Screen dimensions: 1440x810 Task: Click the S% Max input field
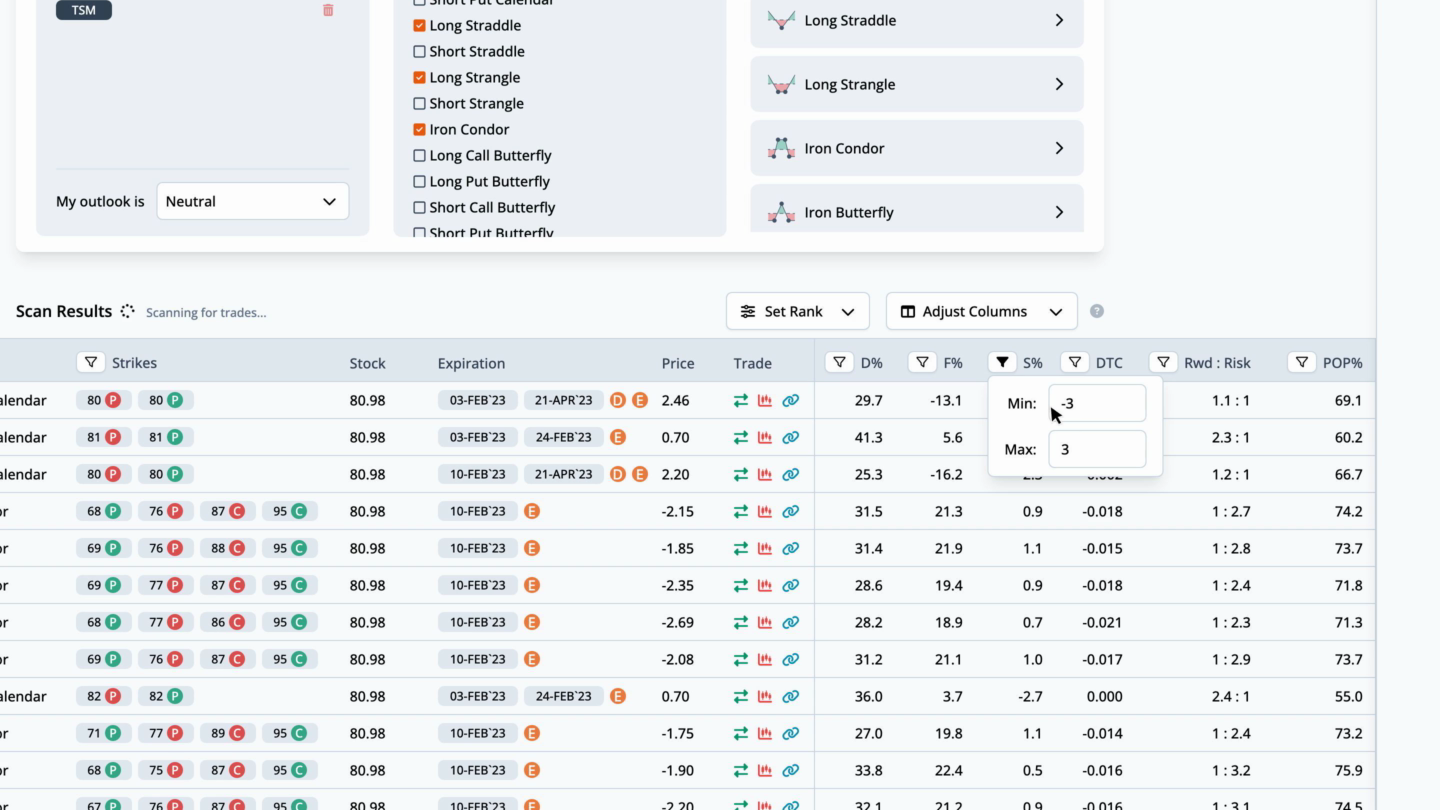[x=1096, y=449]
